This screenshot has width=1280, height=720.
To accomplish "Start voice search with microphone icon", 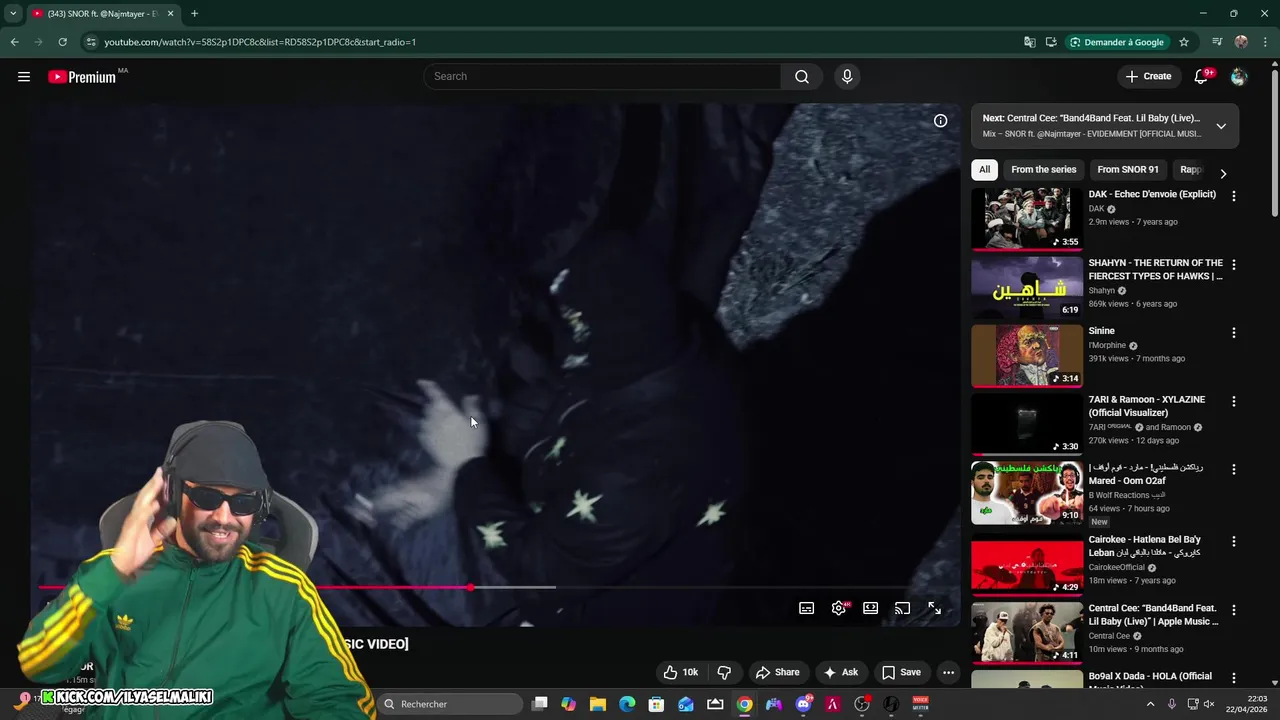I will pyautogui.click(x=847, y=77).
